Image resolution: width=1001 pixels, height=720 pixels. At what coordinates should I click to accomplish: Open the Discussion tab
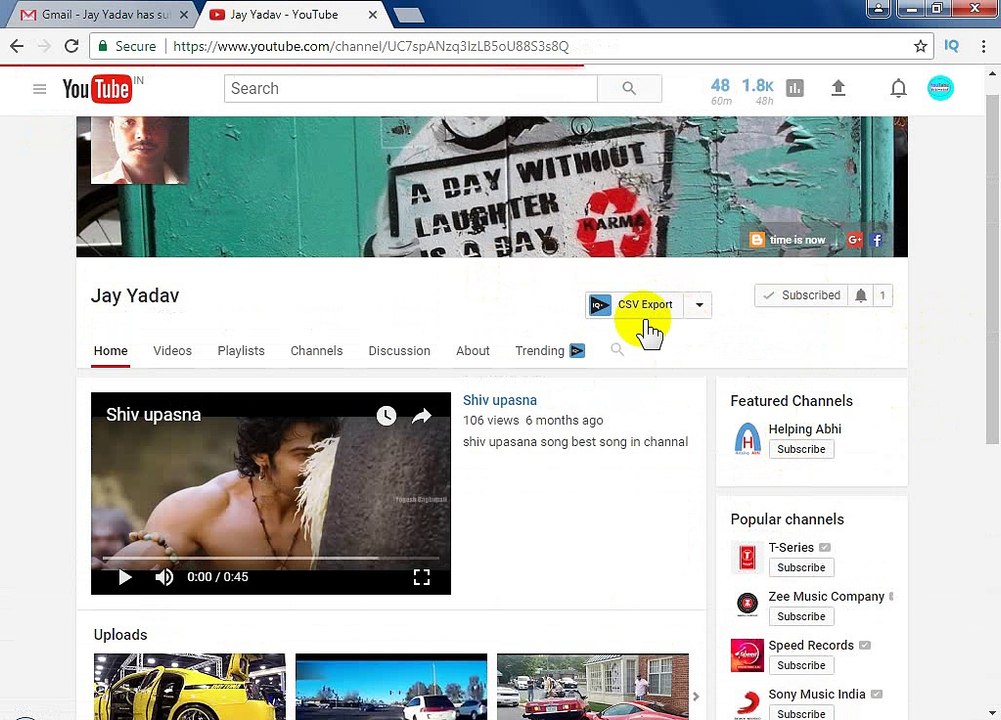[399, 351]
